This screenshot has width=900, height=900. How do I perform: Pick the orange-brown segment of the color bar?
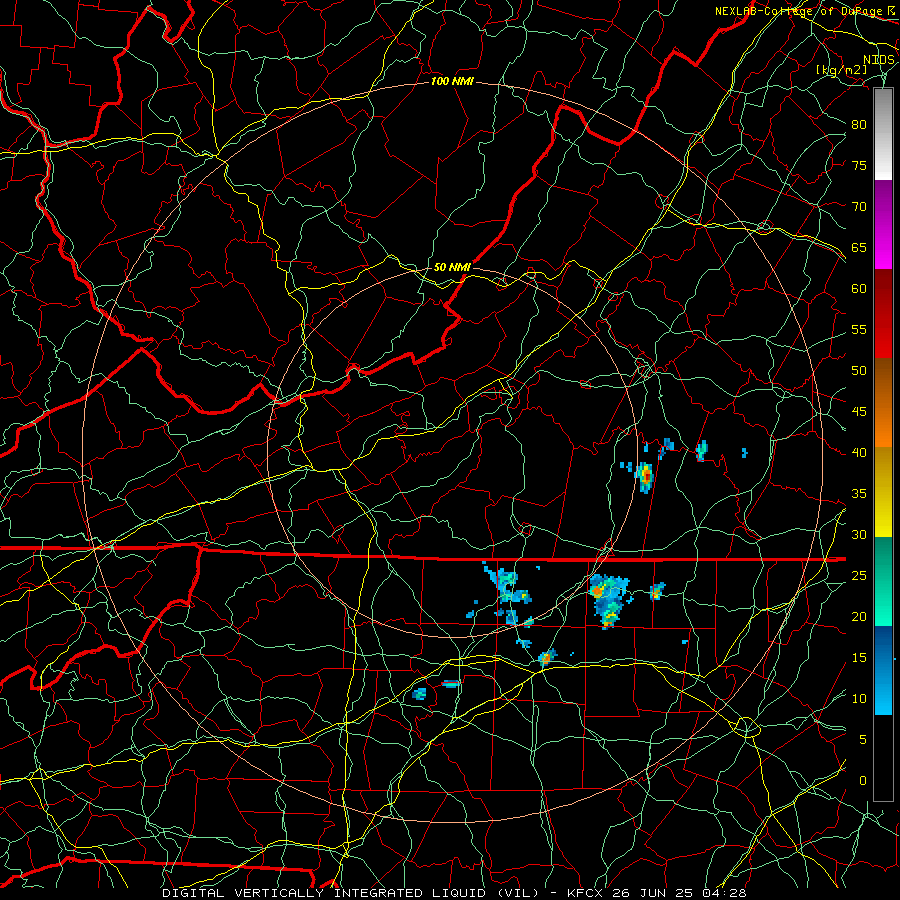tap(883, 403)
